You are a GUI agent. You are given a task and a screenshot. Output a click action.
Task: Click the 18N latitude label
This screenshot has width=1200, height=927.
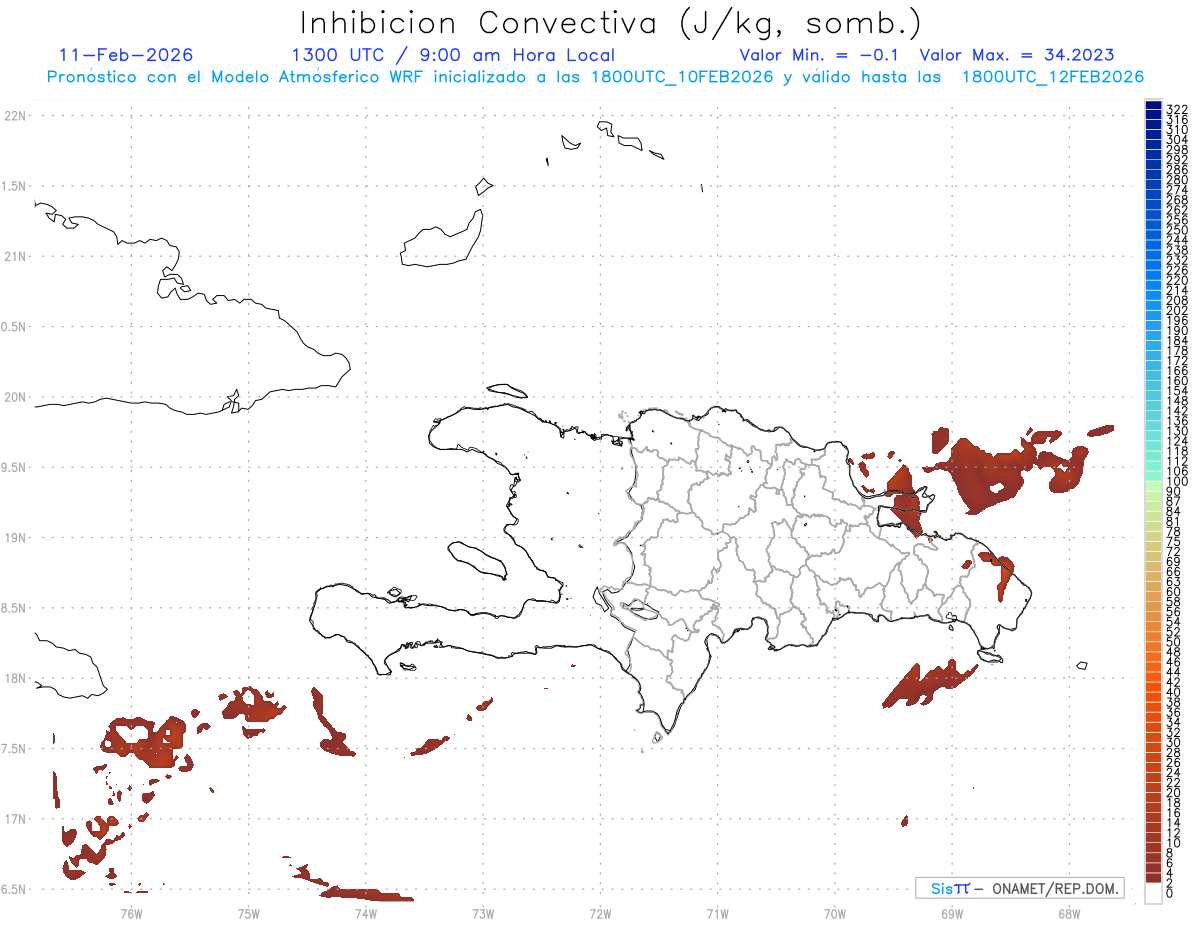15,678
